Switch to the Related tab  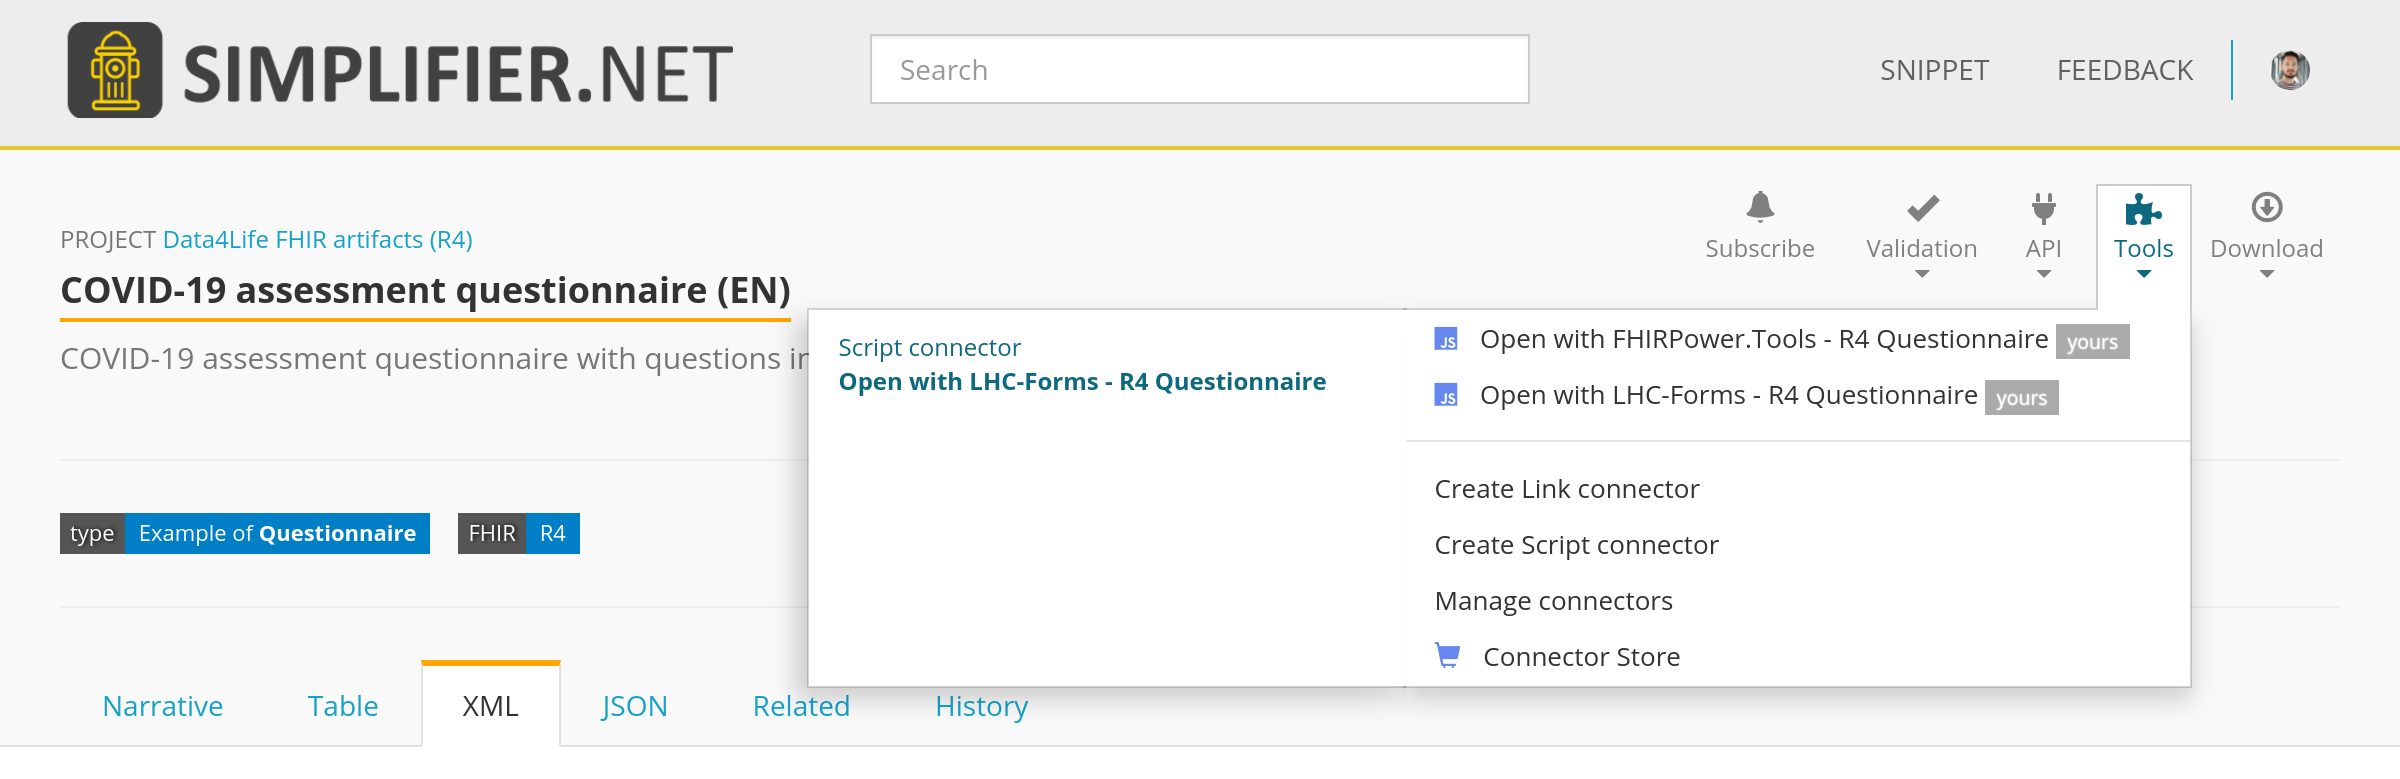pyautogui.click(x=801, y=706)
